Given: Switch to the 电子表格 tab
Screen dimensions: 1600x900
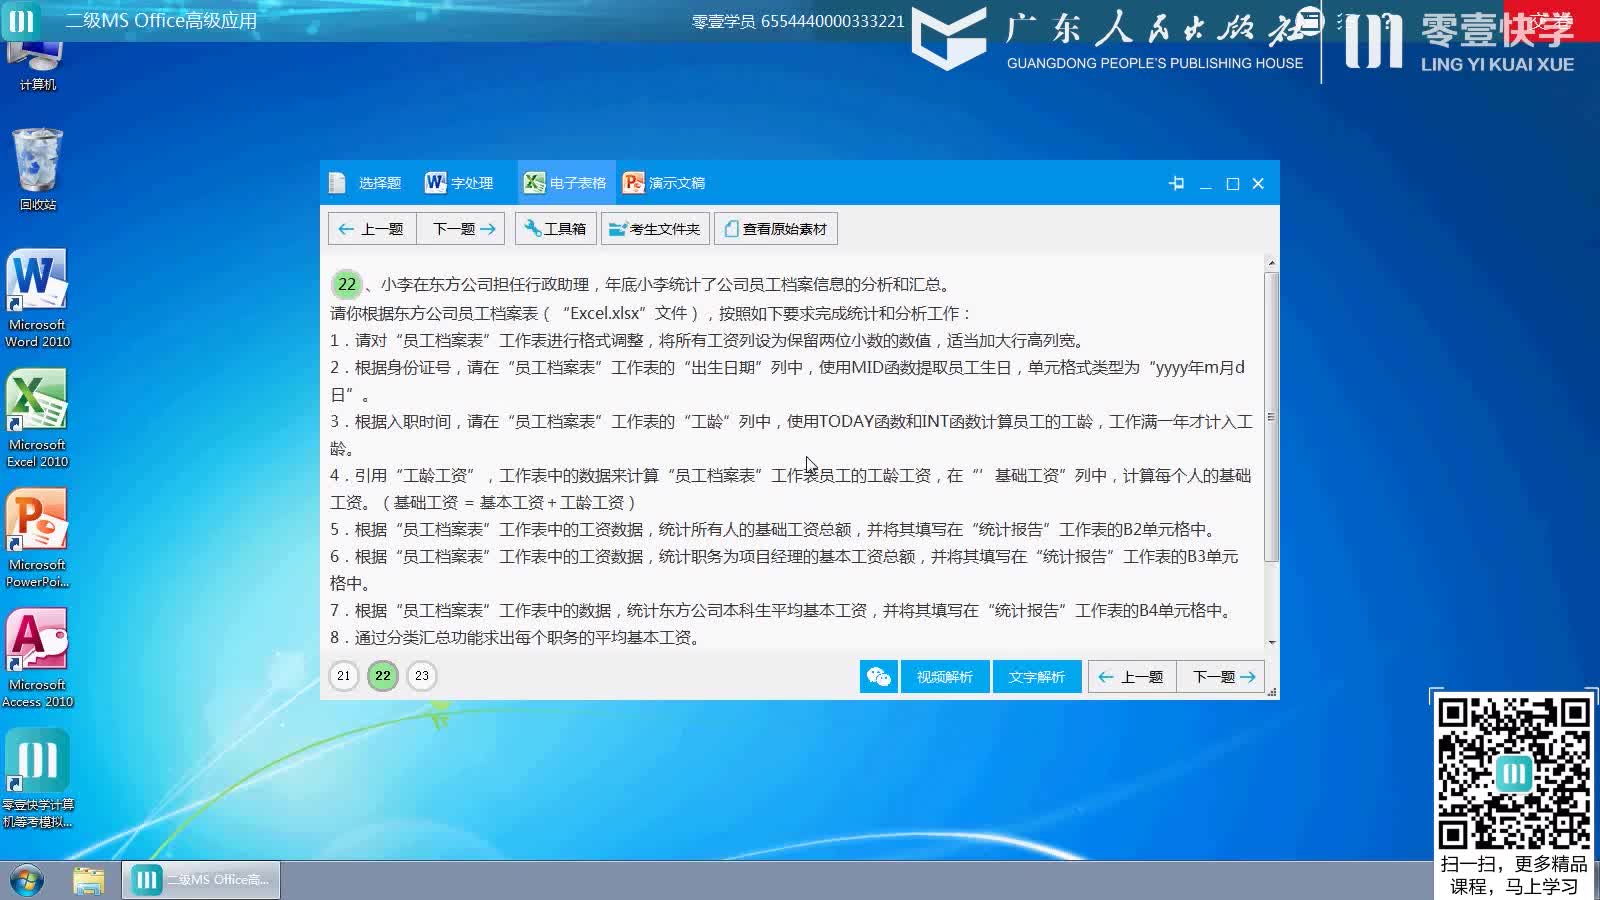Looking at the screenshot, I should coord(565,183).
